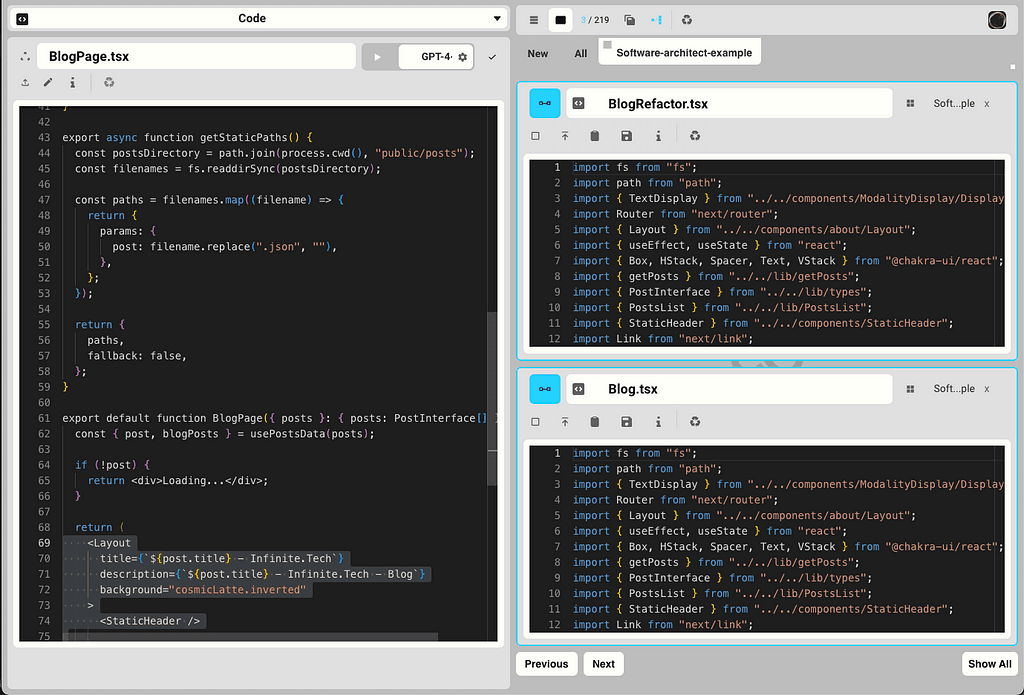This screenshot has width=1024, height=695.
Task: Go to Previous page
Action: (x=547, y=664)
